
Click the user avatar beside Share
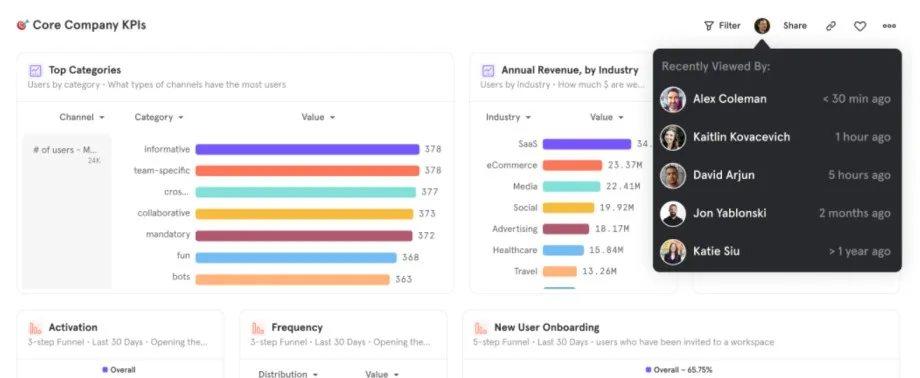pyautogui.click(x=762, y=26)
